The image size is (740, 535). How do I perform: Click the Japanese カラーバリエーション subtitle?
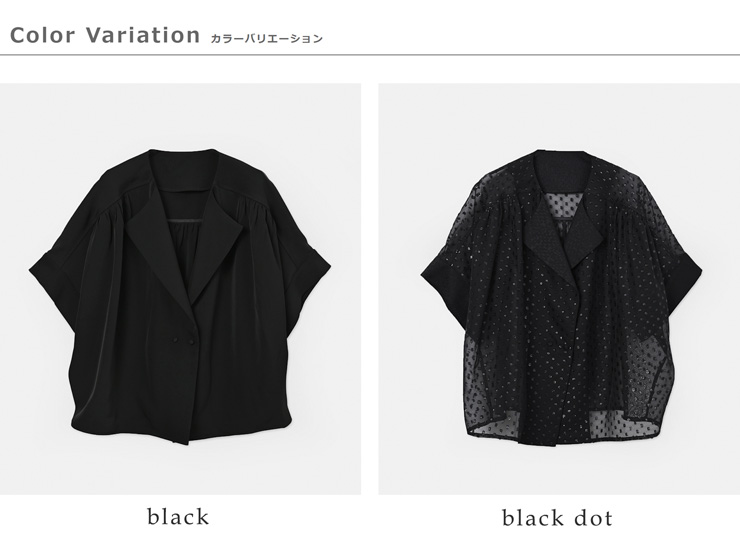[267, 39]
